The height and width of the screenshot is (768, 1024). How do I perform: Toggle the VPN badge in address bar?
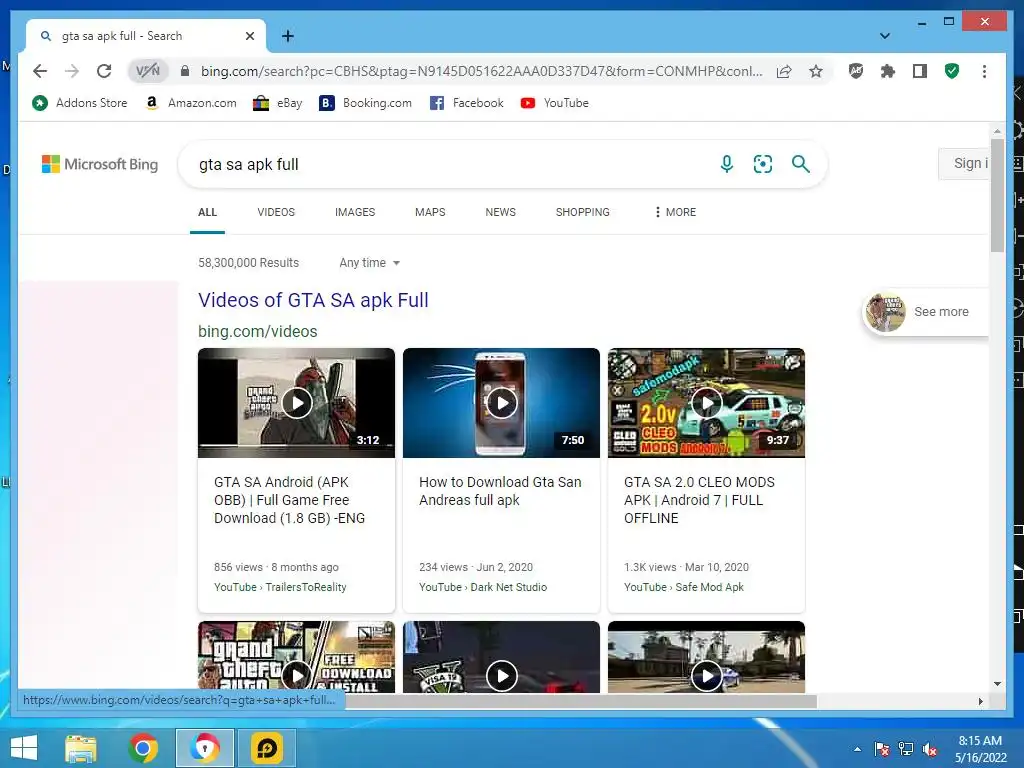click(x=148, y=71)
